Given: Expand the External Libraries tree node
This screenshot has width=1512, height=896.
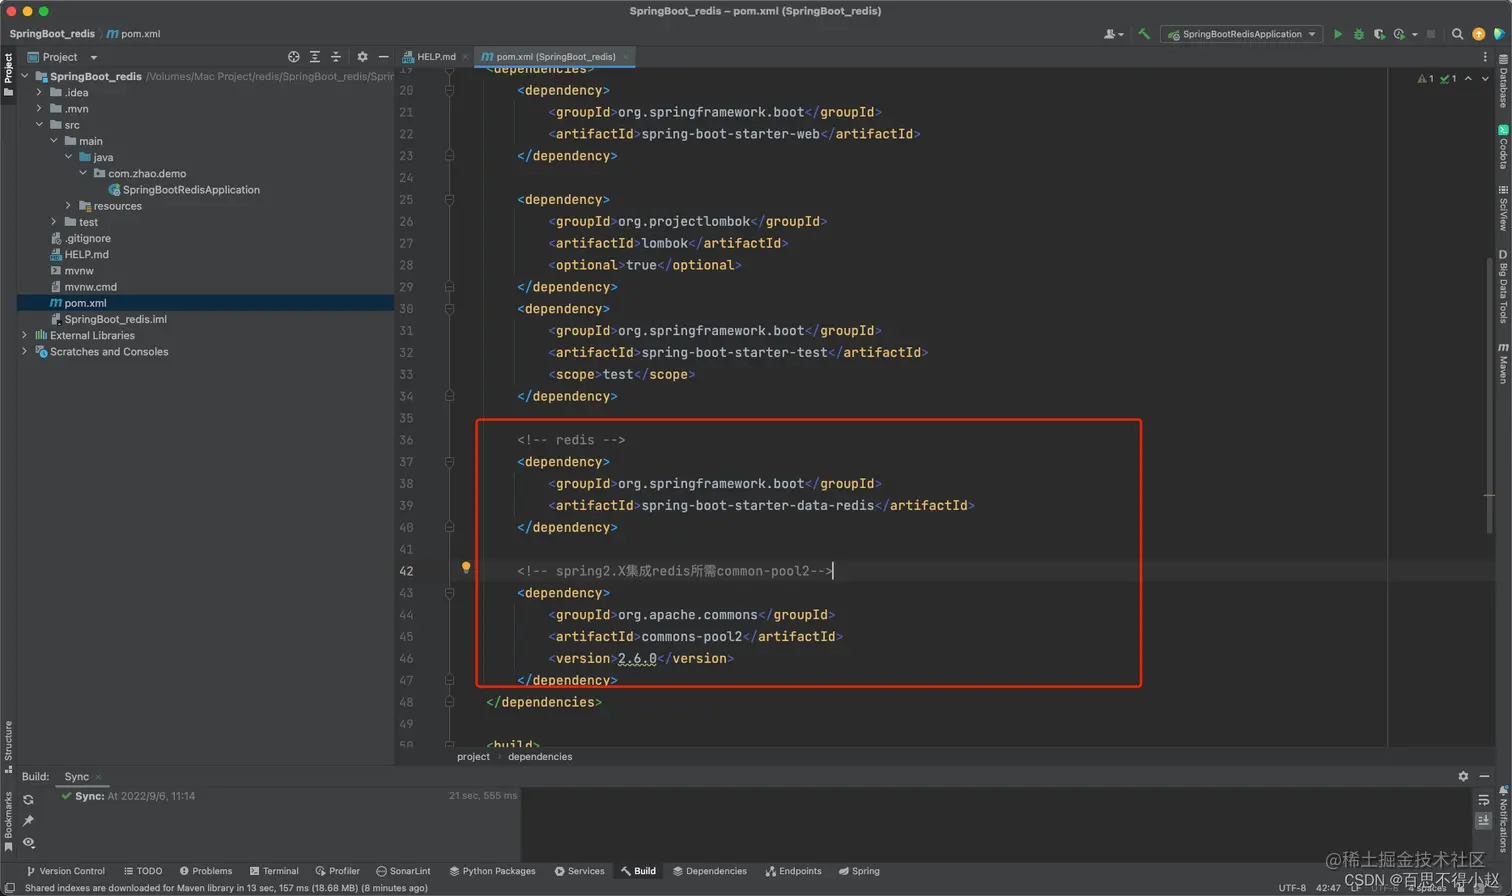Looking at the screenshot, I should 25,335.
